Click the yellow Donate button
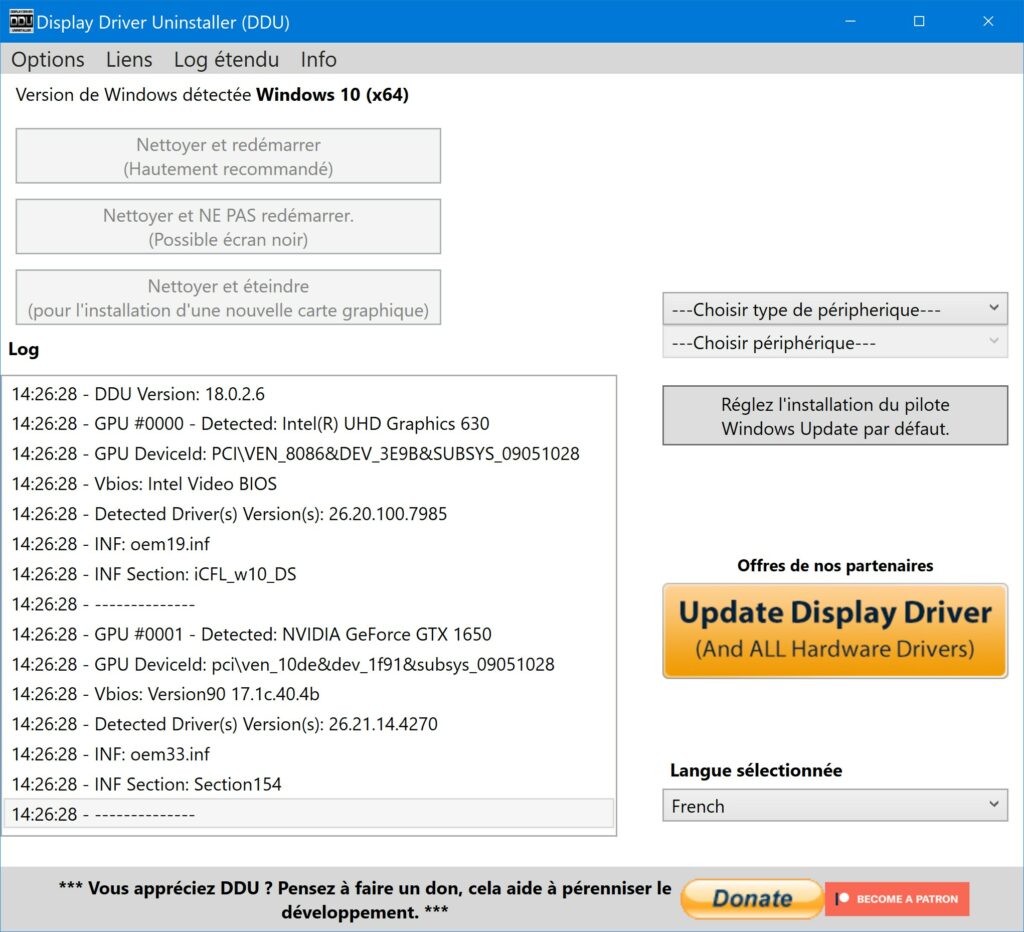Viewport: 1024px width, 932px height. click(x=752, y=899)
